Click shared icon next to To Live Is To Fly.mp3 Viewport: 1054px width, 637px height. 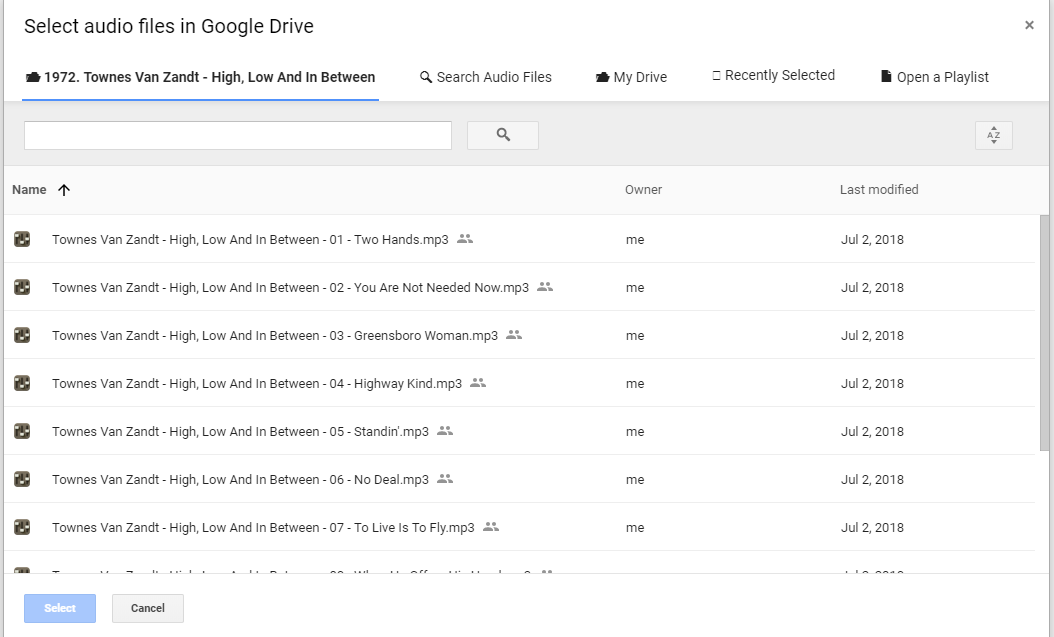click(491, 527)
